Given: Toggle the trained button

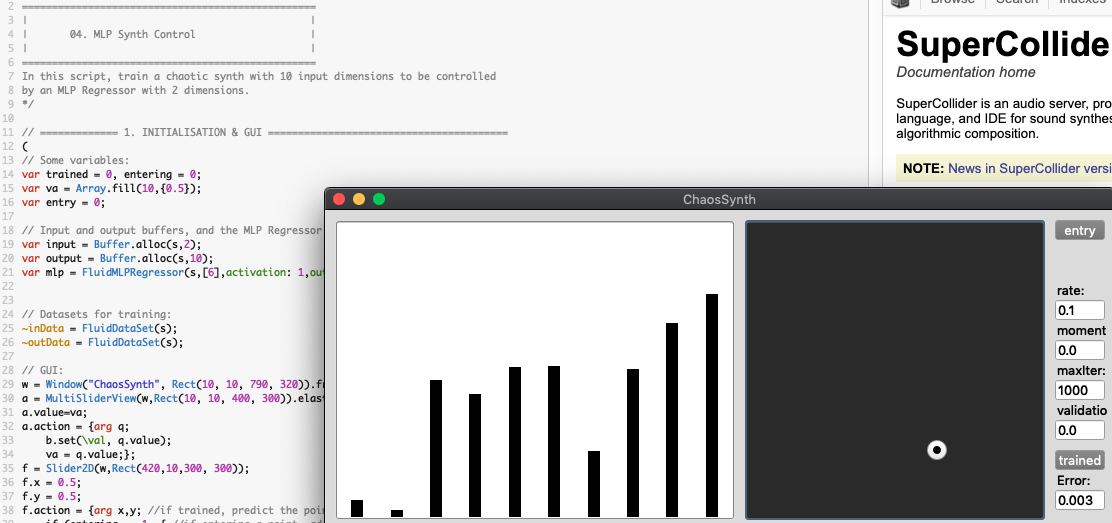Looking at the screenshot, I should 1079,460.
